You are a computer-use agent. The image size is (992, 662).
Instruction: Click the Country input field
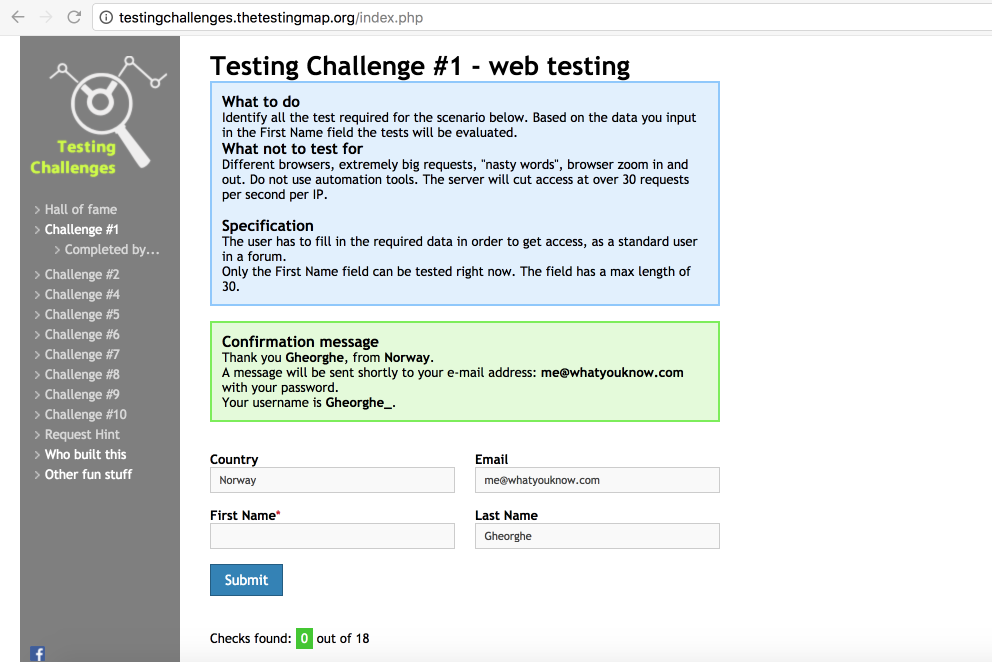pyautogui.click(x=332, y=480)
